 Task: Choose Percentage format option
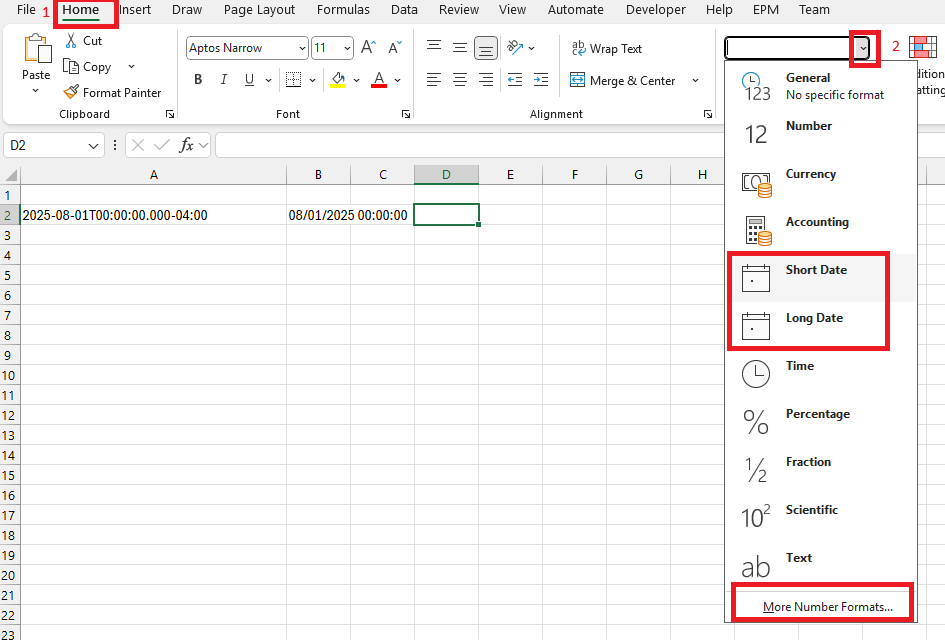pyautogui.click(x=821, y=421)
